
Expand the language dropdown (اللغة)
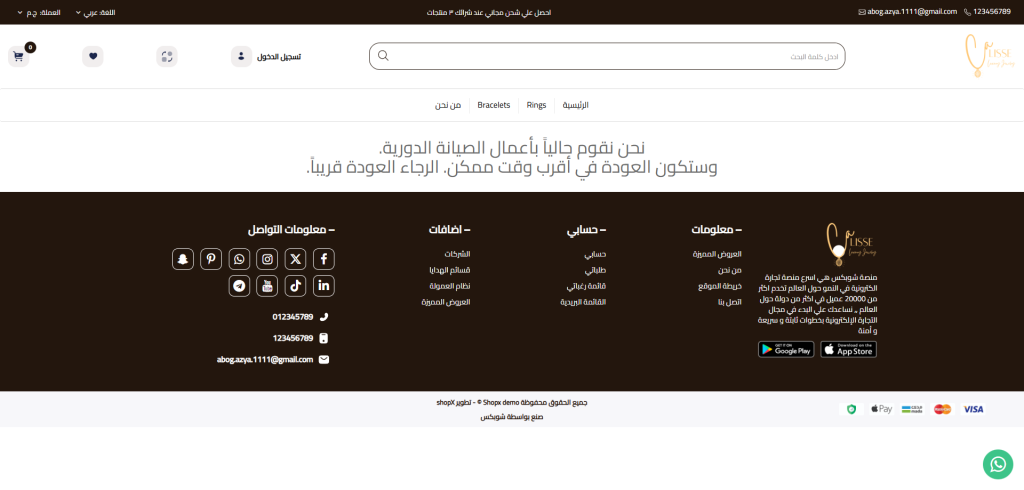(x=95, y=12)
